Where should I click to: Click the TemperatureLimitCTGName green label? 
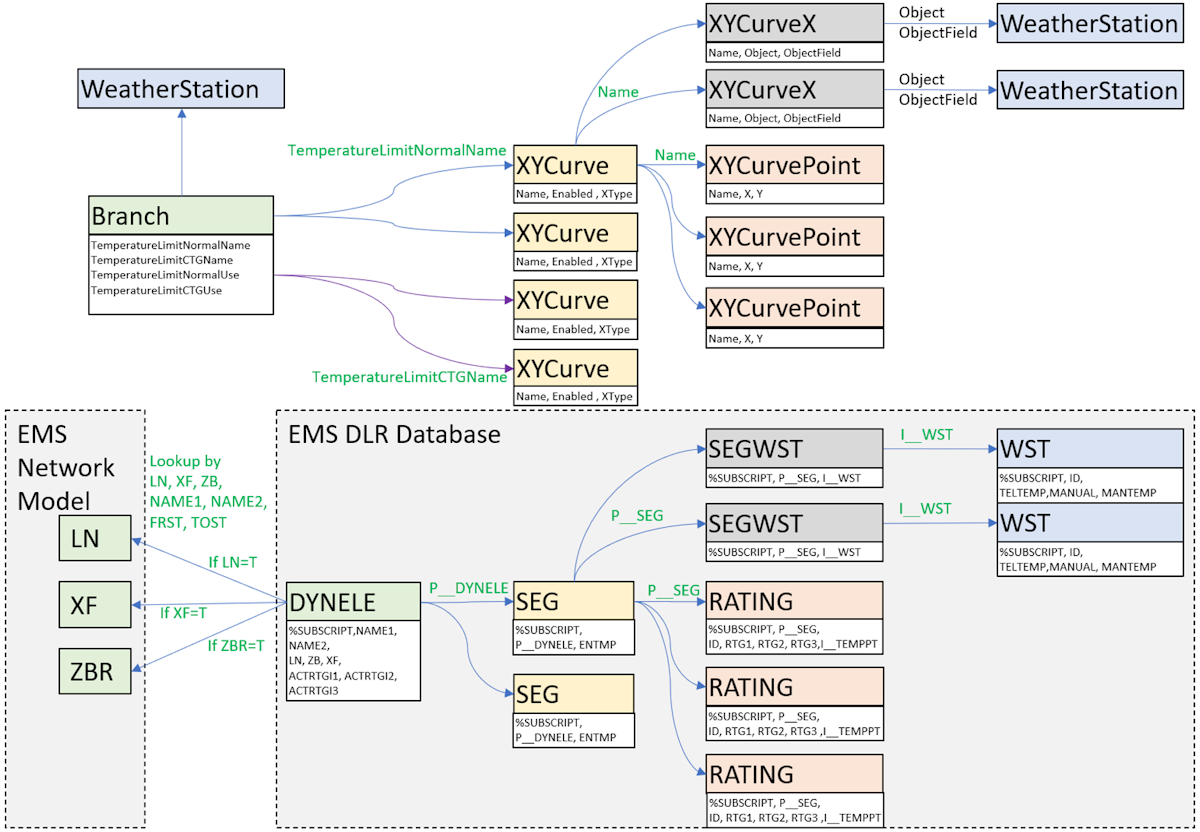click(x=410, y=377)
